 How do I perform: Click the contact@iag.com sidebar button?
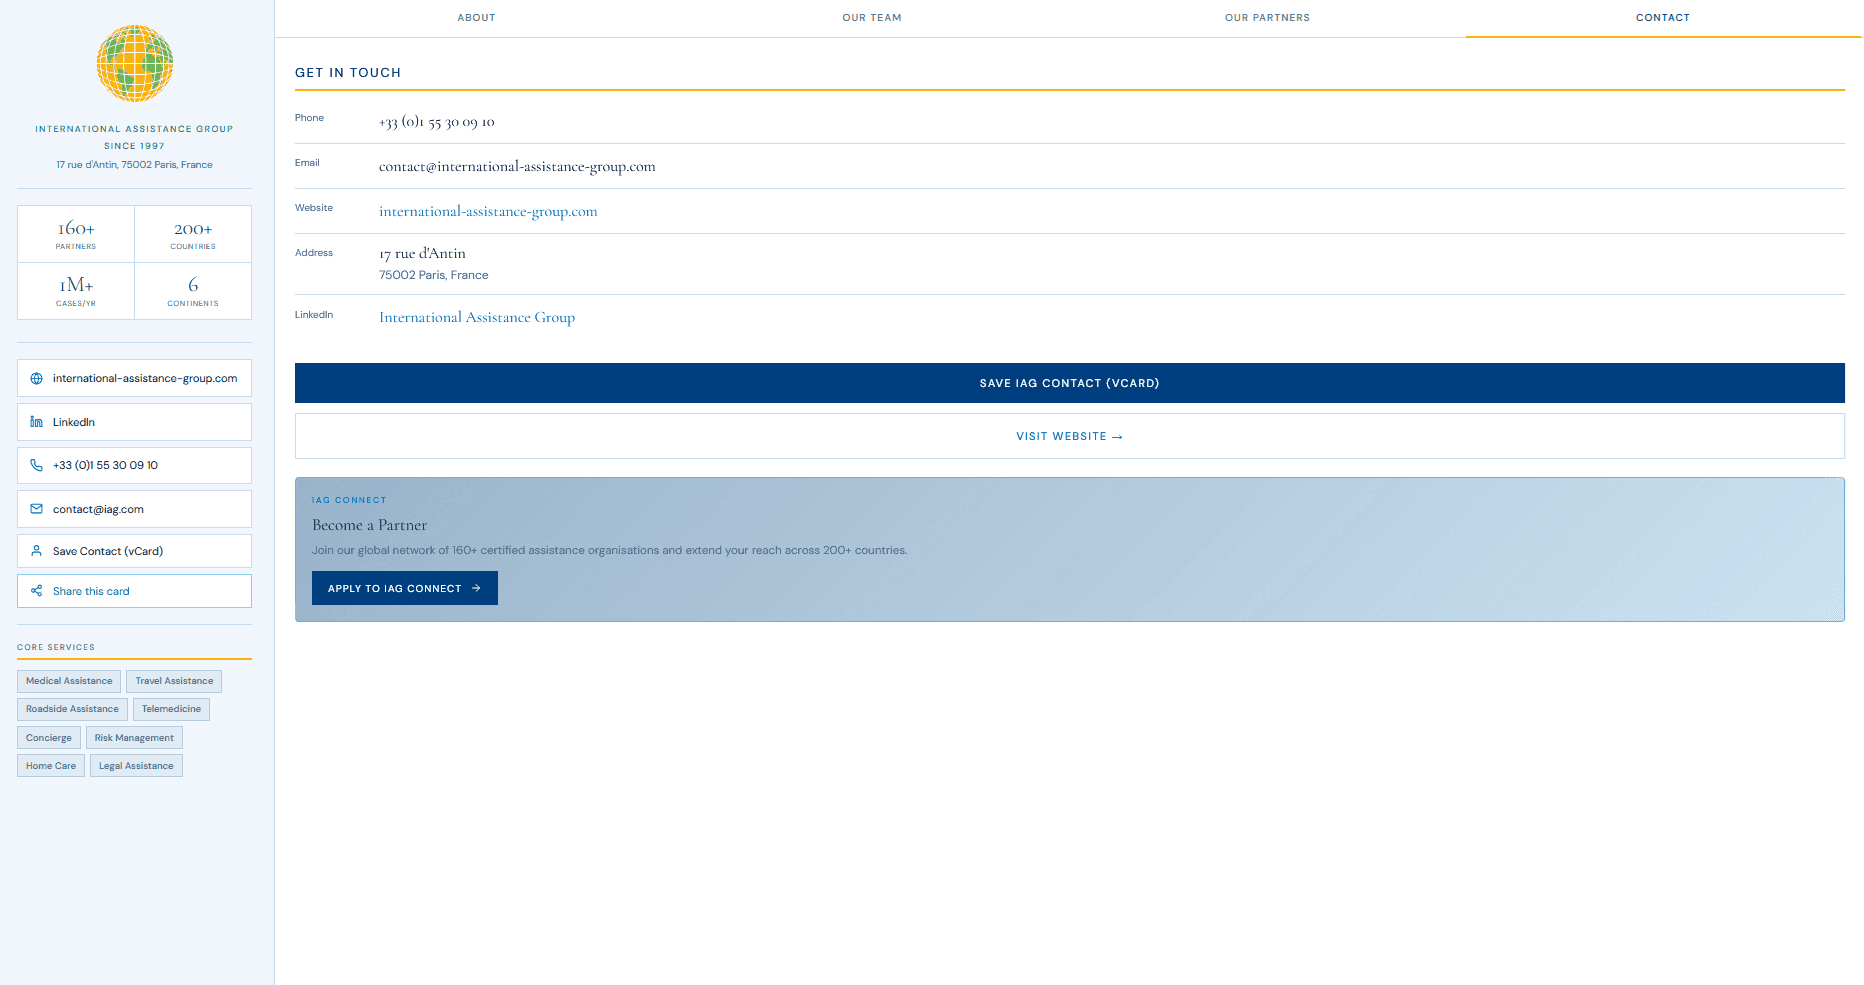134,509
